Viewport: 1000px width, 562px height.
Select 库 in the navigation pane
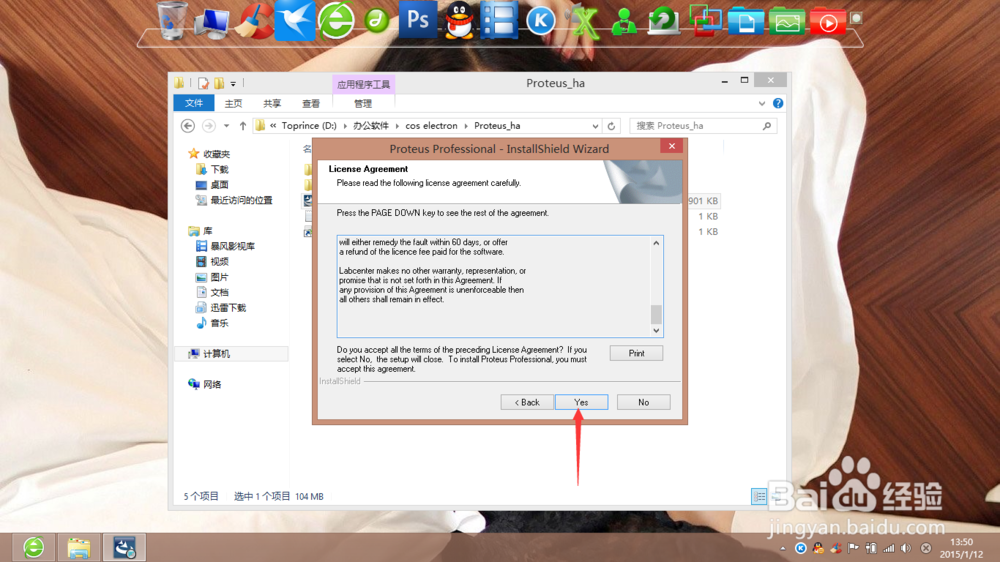coord(208,230)
